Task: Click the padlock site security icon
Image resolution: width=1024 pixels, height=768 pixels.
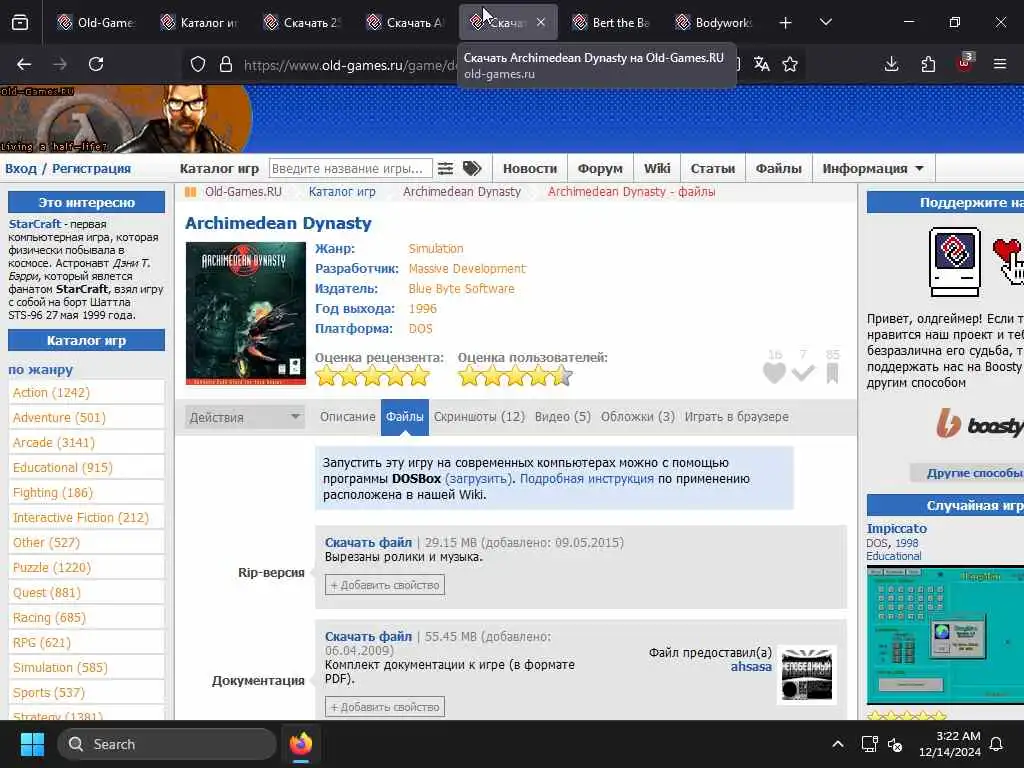Action: [226, 64]
